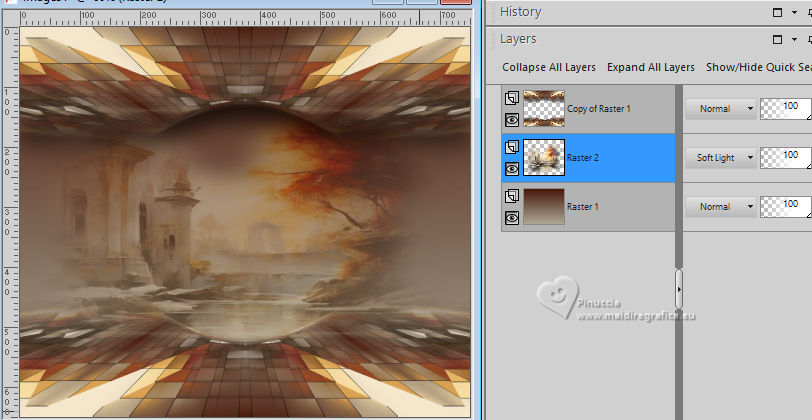Hide the Copy of Raster 1 layer
The height and width of the screenshot is (420, 812).
[x=512, y=120]
